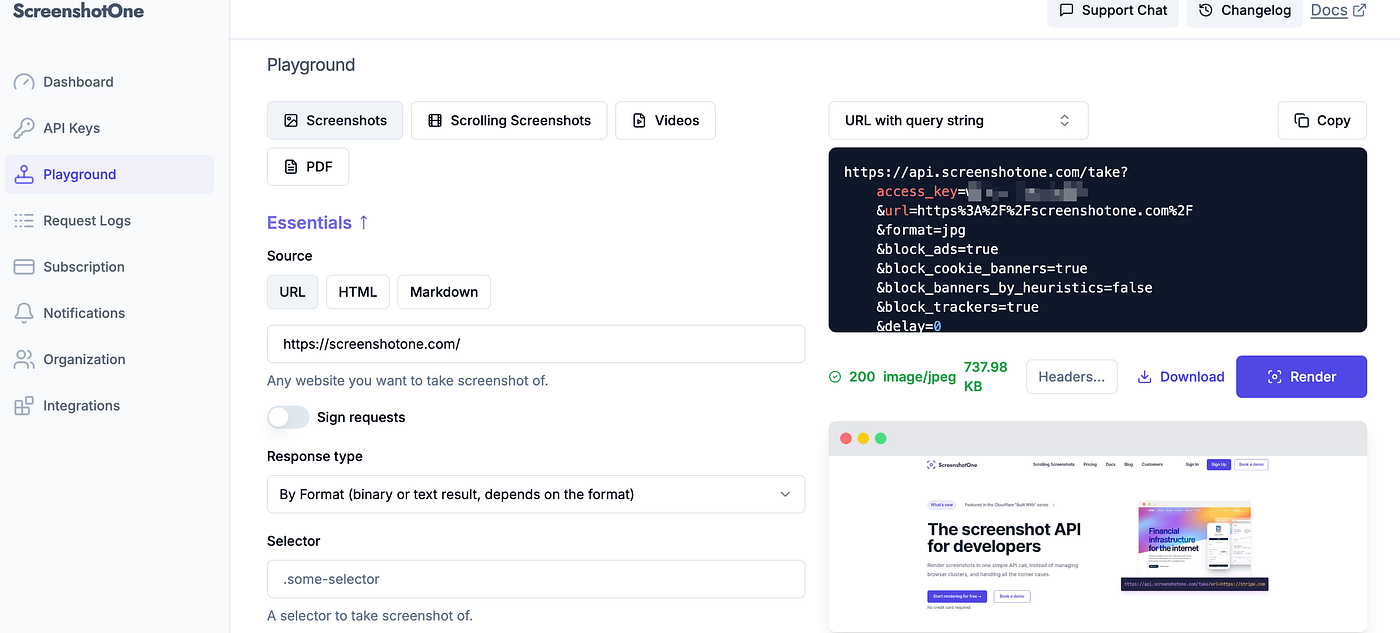Click the Request Logs list icon
This screenshot has width=1400, height=633.
pos(24,221)
